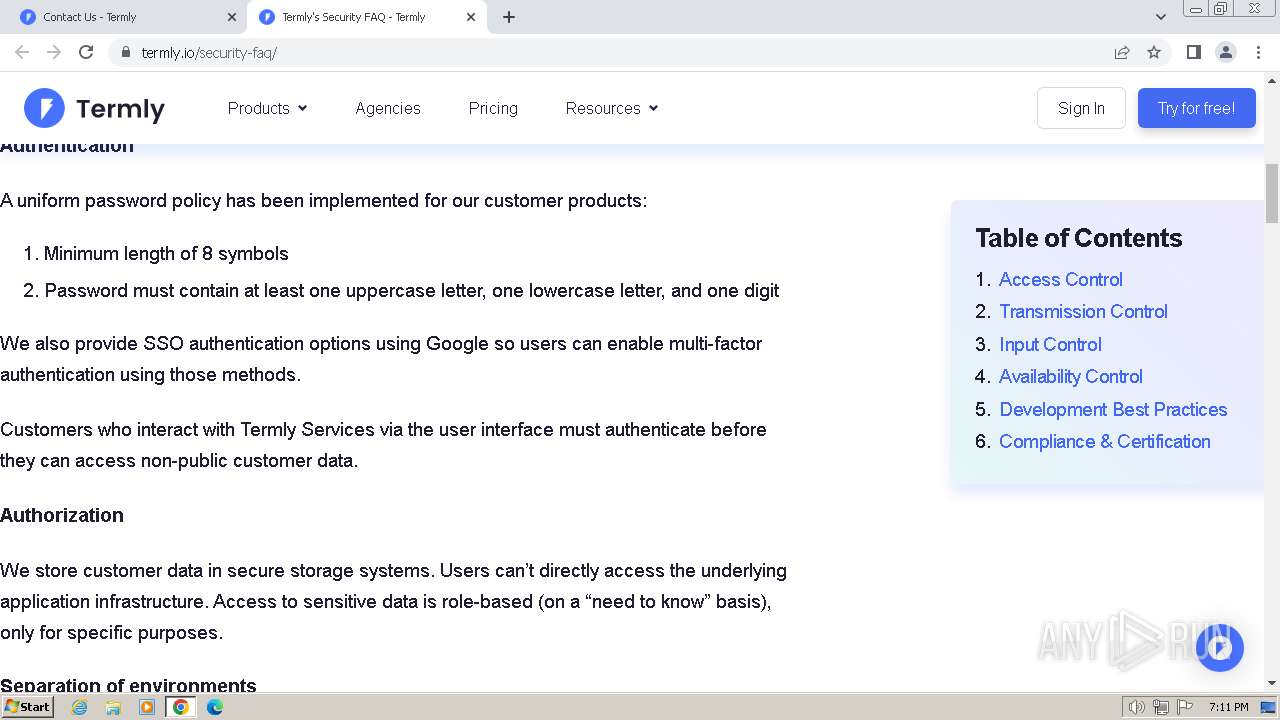
Task: Click the Authorization heading
Action: [62, 515]
